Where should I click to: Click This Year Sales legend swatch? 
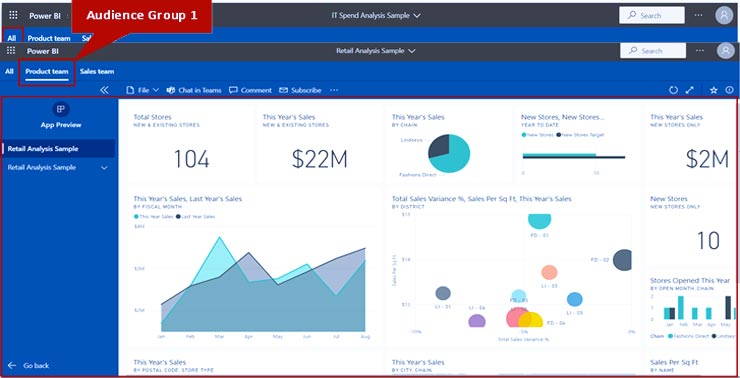coord(136,217)
